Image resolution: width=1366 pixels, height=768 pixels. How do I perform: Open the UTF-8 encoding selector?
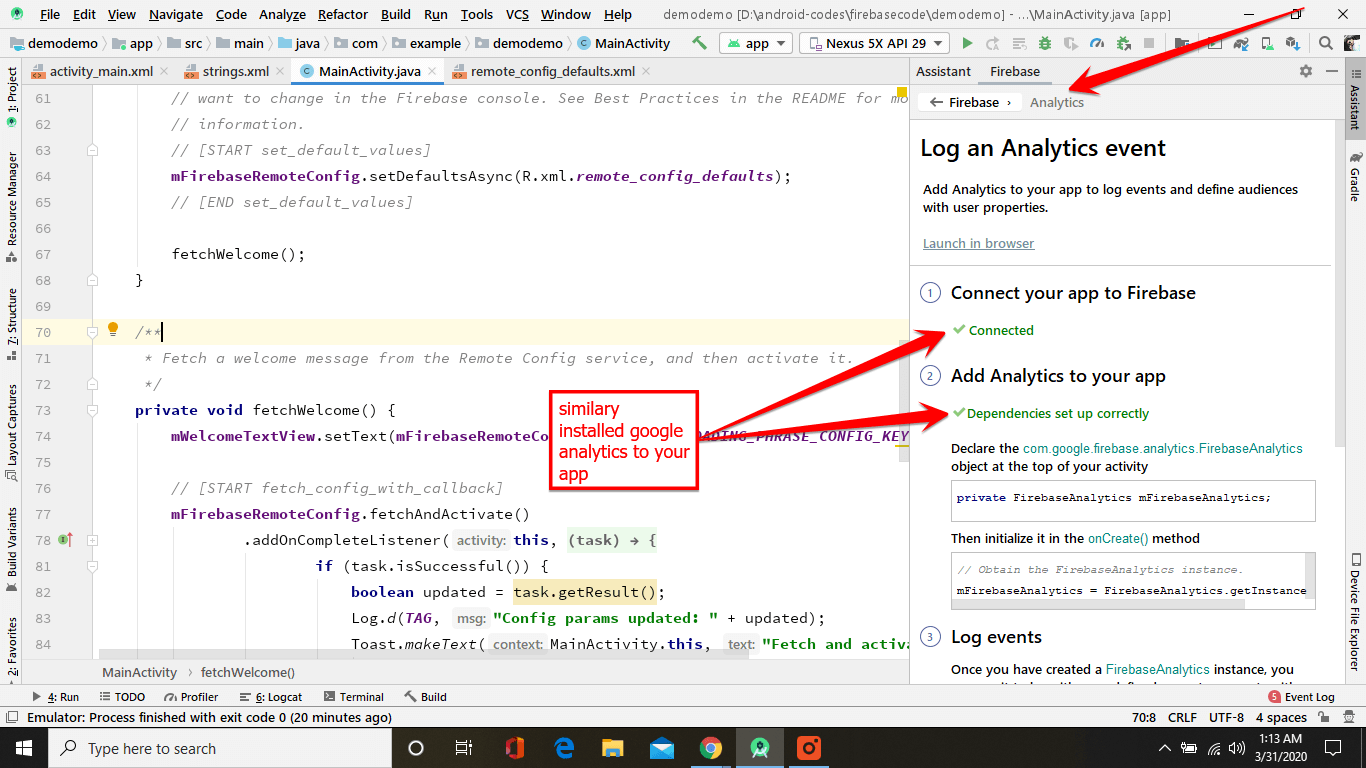point(1226,717)
